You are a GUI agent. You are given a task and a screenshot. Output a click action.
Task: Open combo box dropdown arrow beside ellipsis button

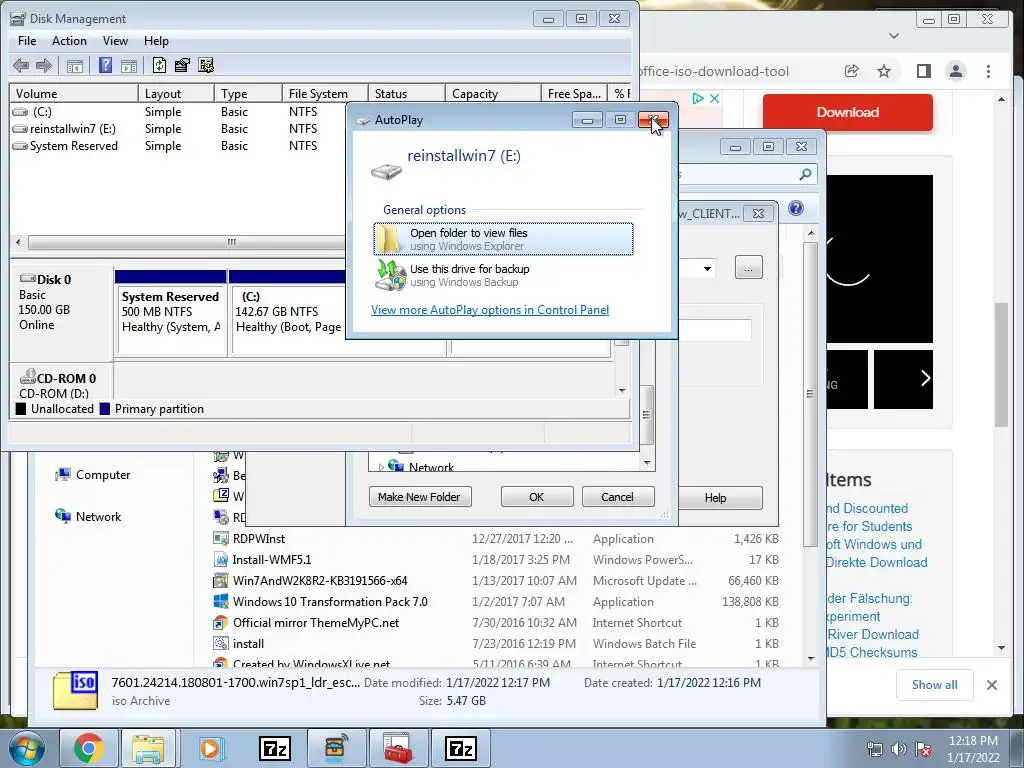pyautogui.click(x=707, y=268)
